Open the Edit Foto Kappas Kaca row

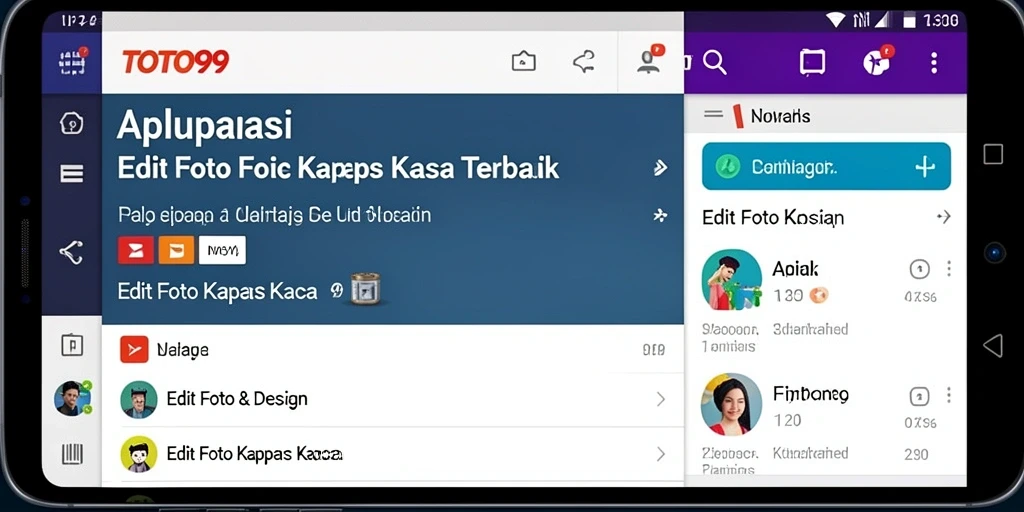point(393,454)
